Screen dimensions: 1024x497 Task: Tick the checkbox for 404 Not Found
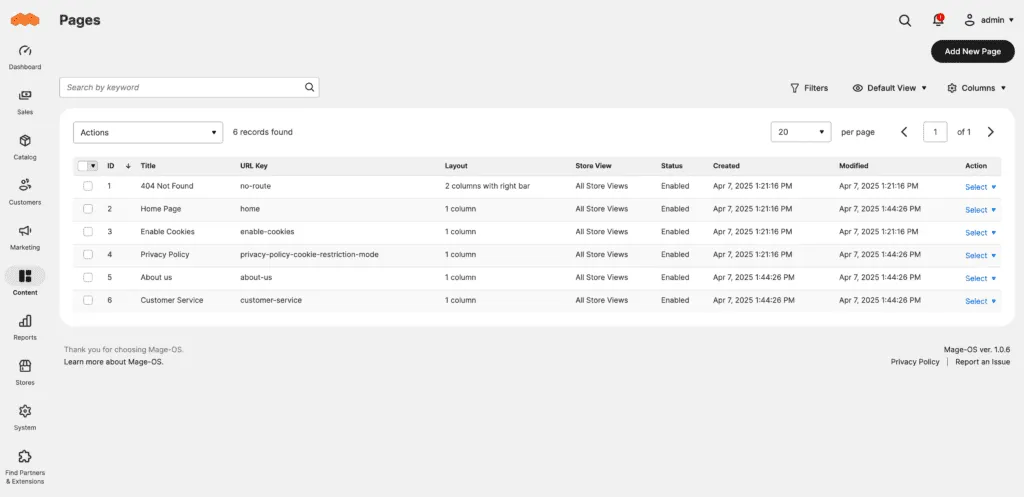pyautogui.click(x=88, y=186)
